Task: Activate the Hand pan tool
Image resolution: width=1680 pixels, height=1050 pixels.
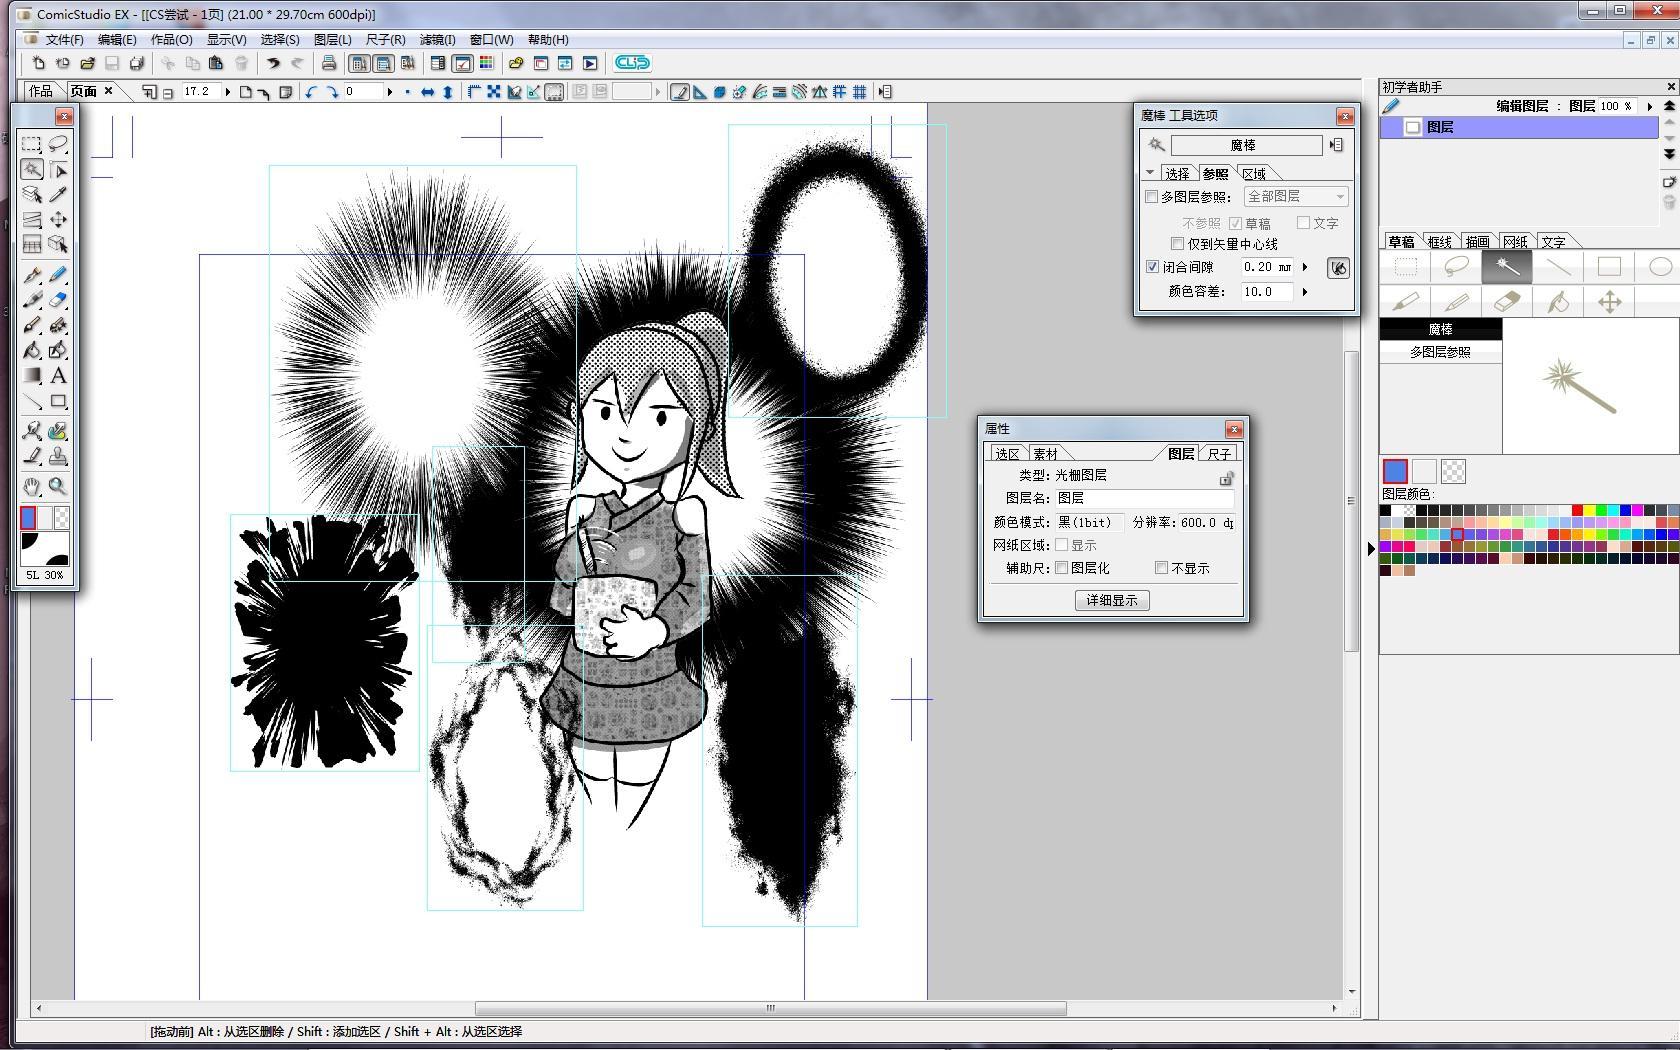Action: click(x=32, y=487)
